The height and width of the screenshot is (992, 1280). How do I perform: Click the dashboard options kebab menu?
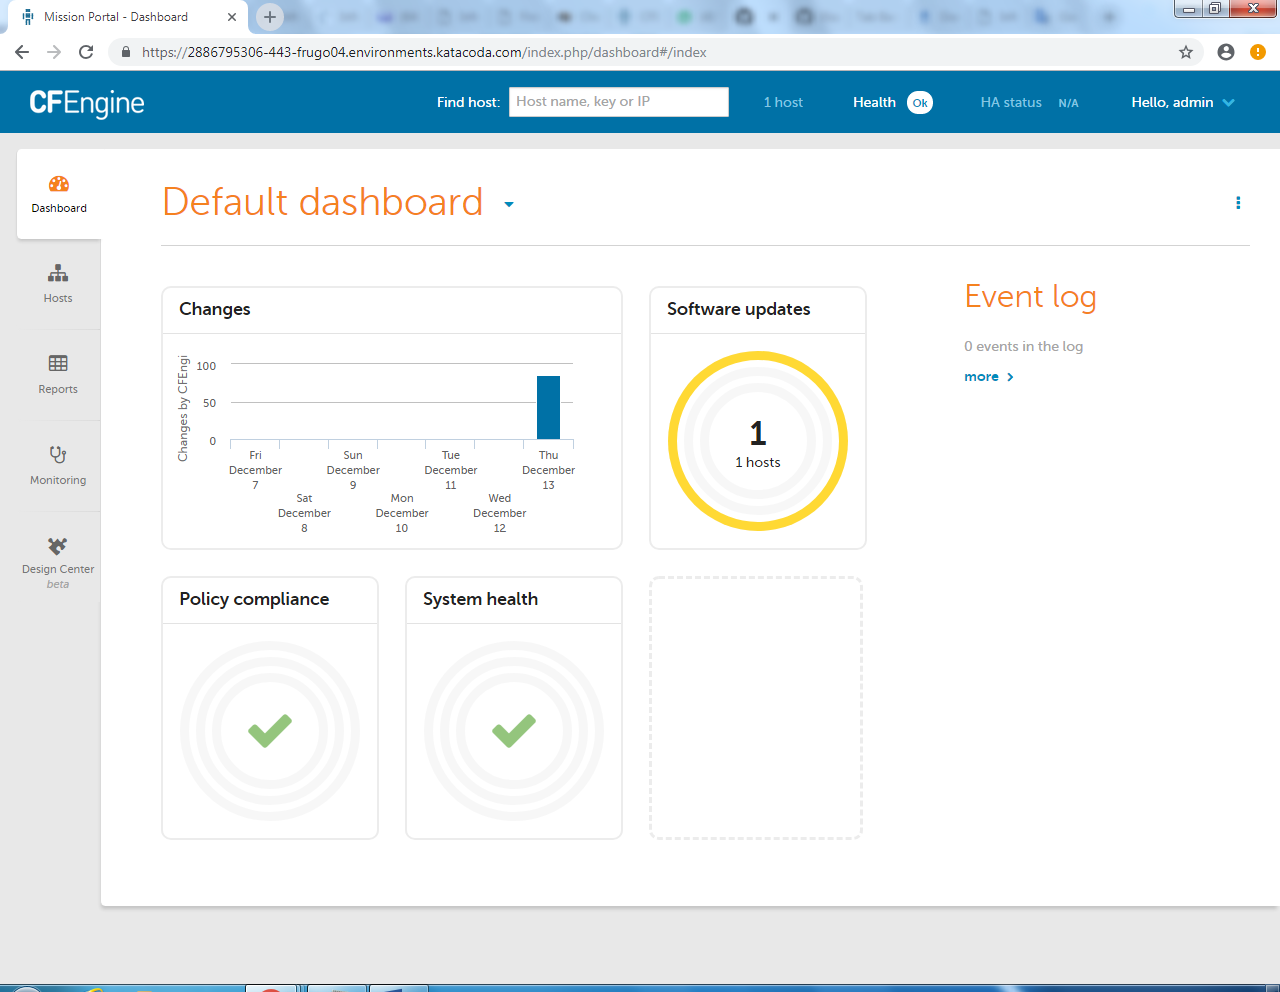1238,202
